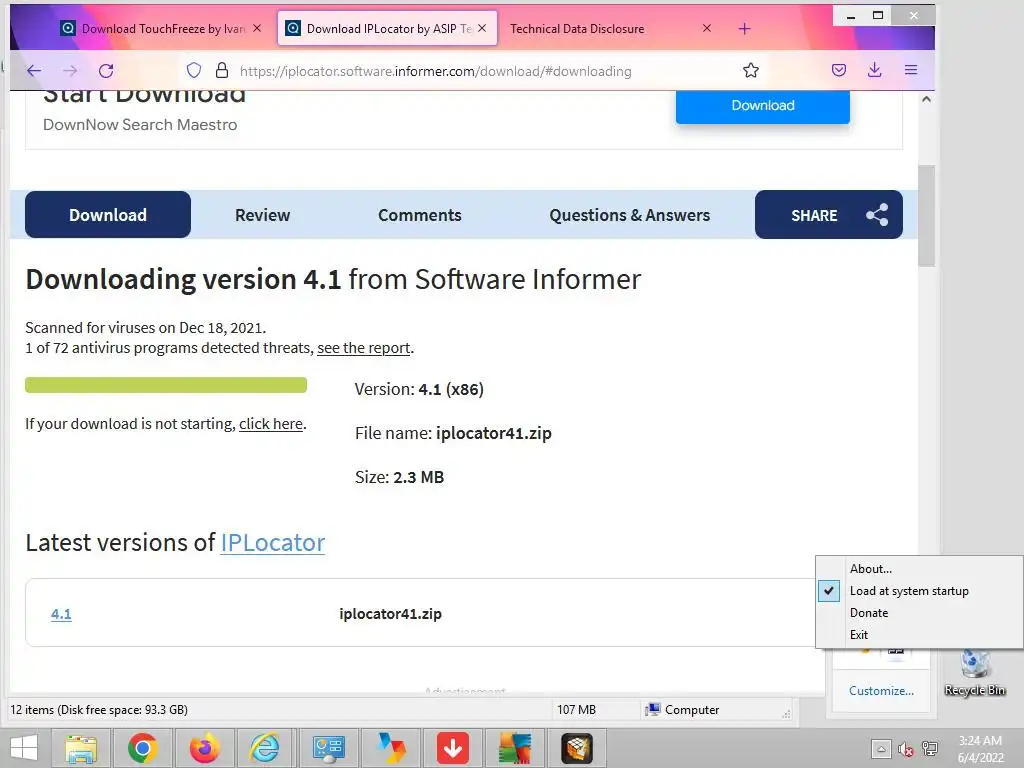Click the blue Download ad button
Viewport: 1024px width, 768px height.
tap(763, 106)
